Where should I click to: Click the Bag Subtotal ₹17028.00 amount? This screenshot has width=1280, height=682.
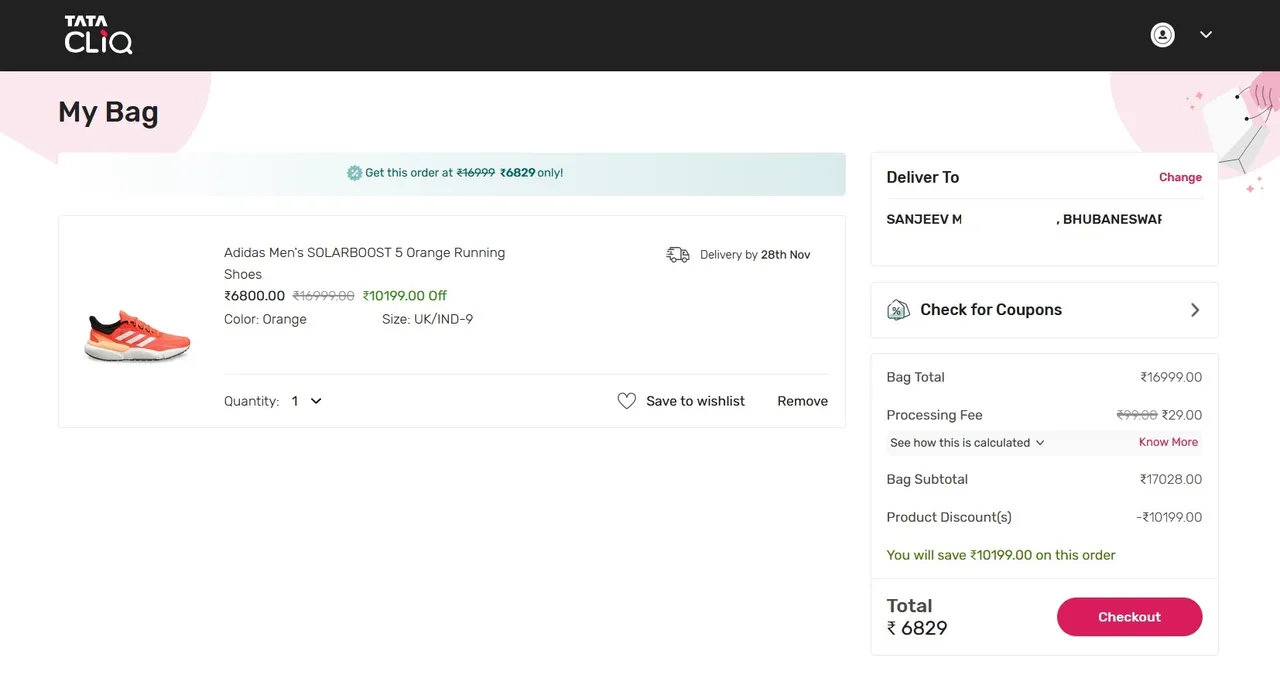[x=1171, y=479]
